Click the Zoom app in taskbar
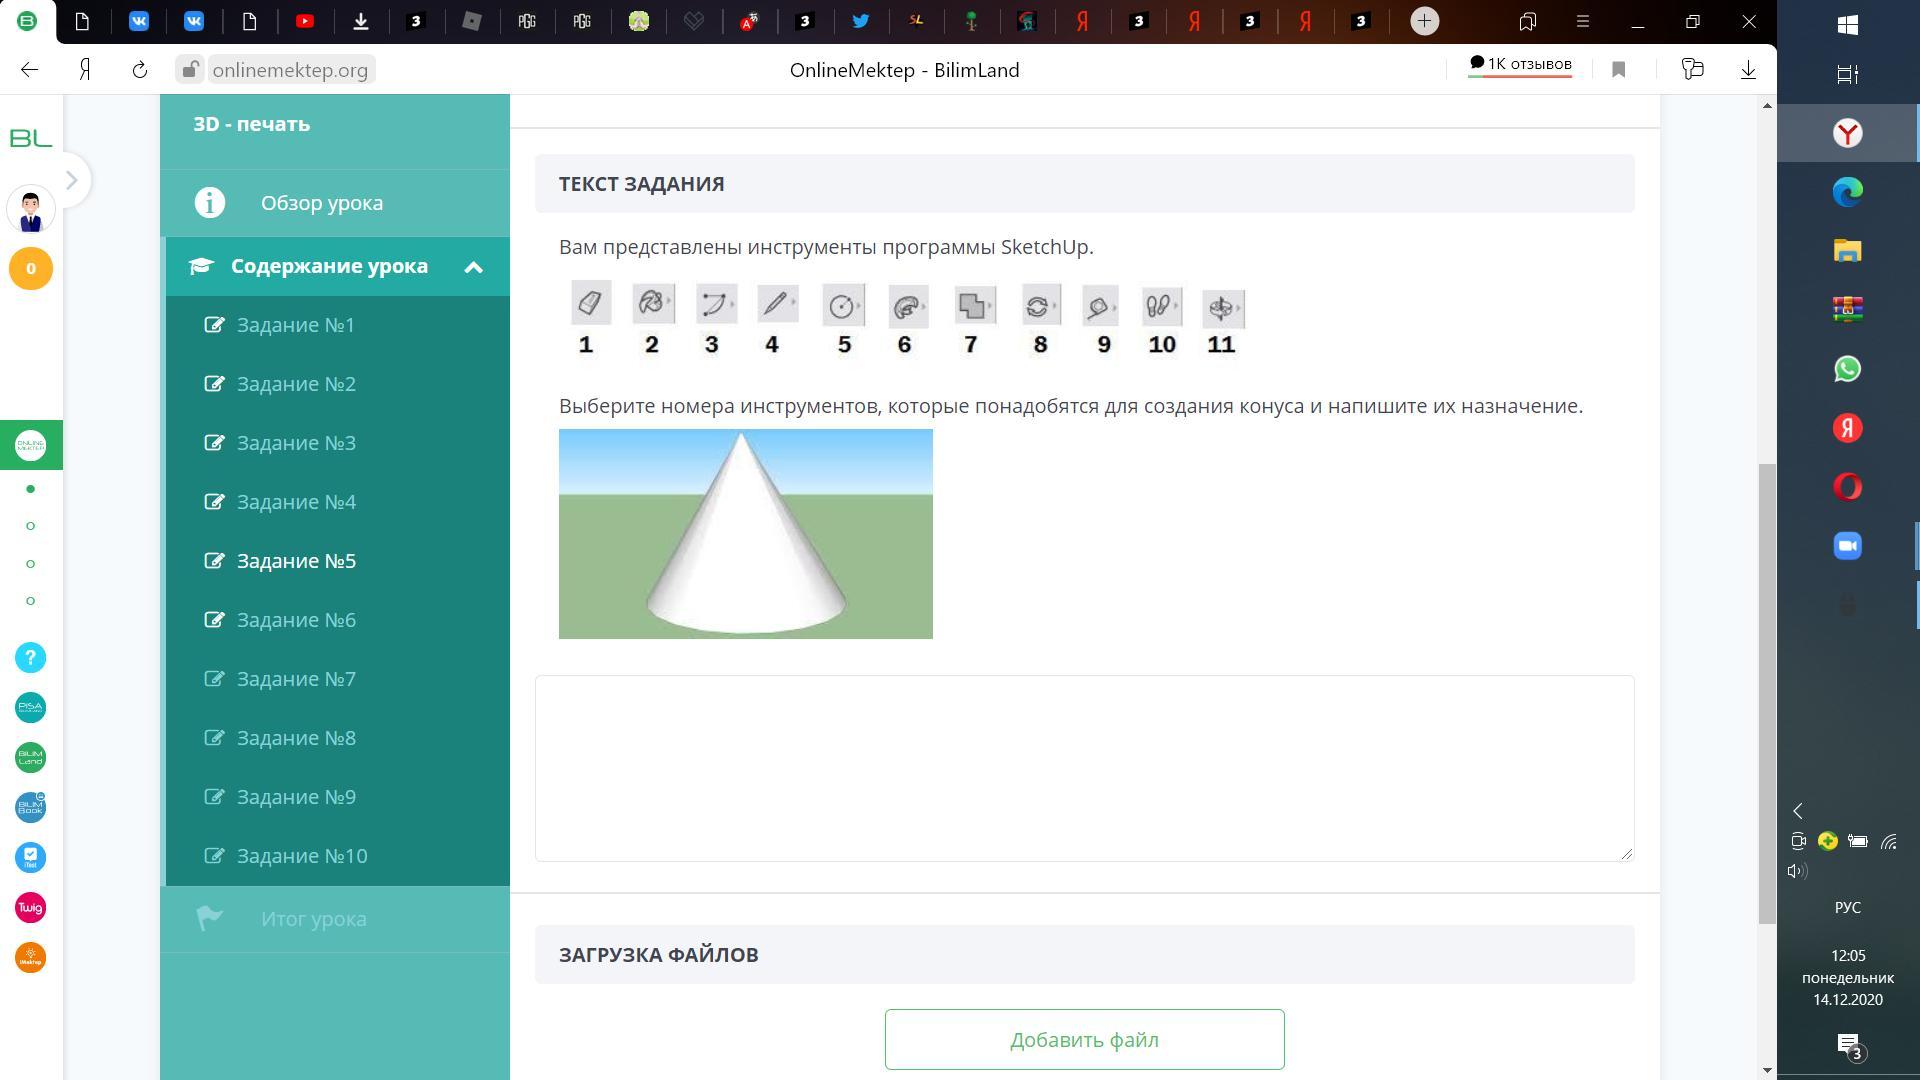1920x1080 pixels. 1847,546
